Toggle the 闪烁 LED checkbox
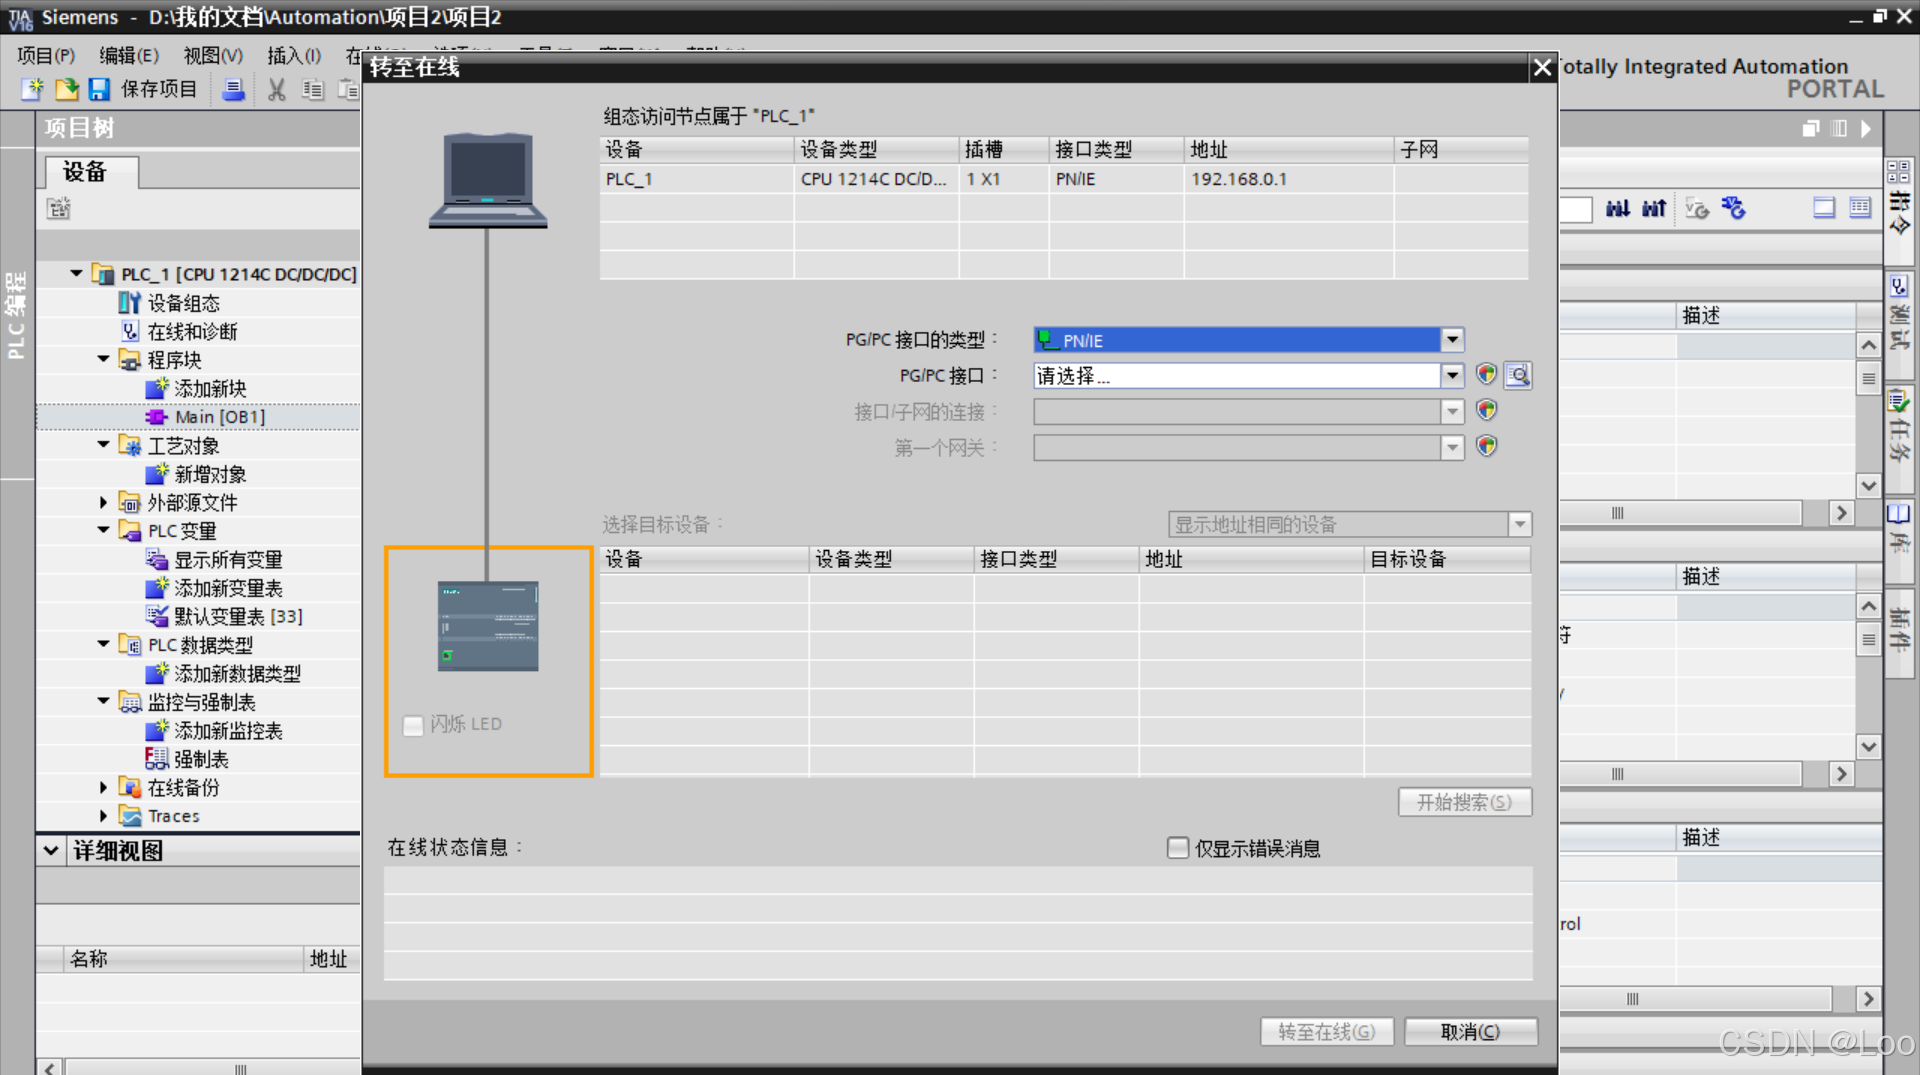The width and height of the screenshot is (1920, 1075). 413,725
